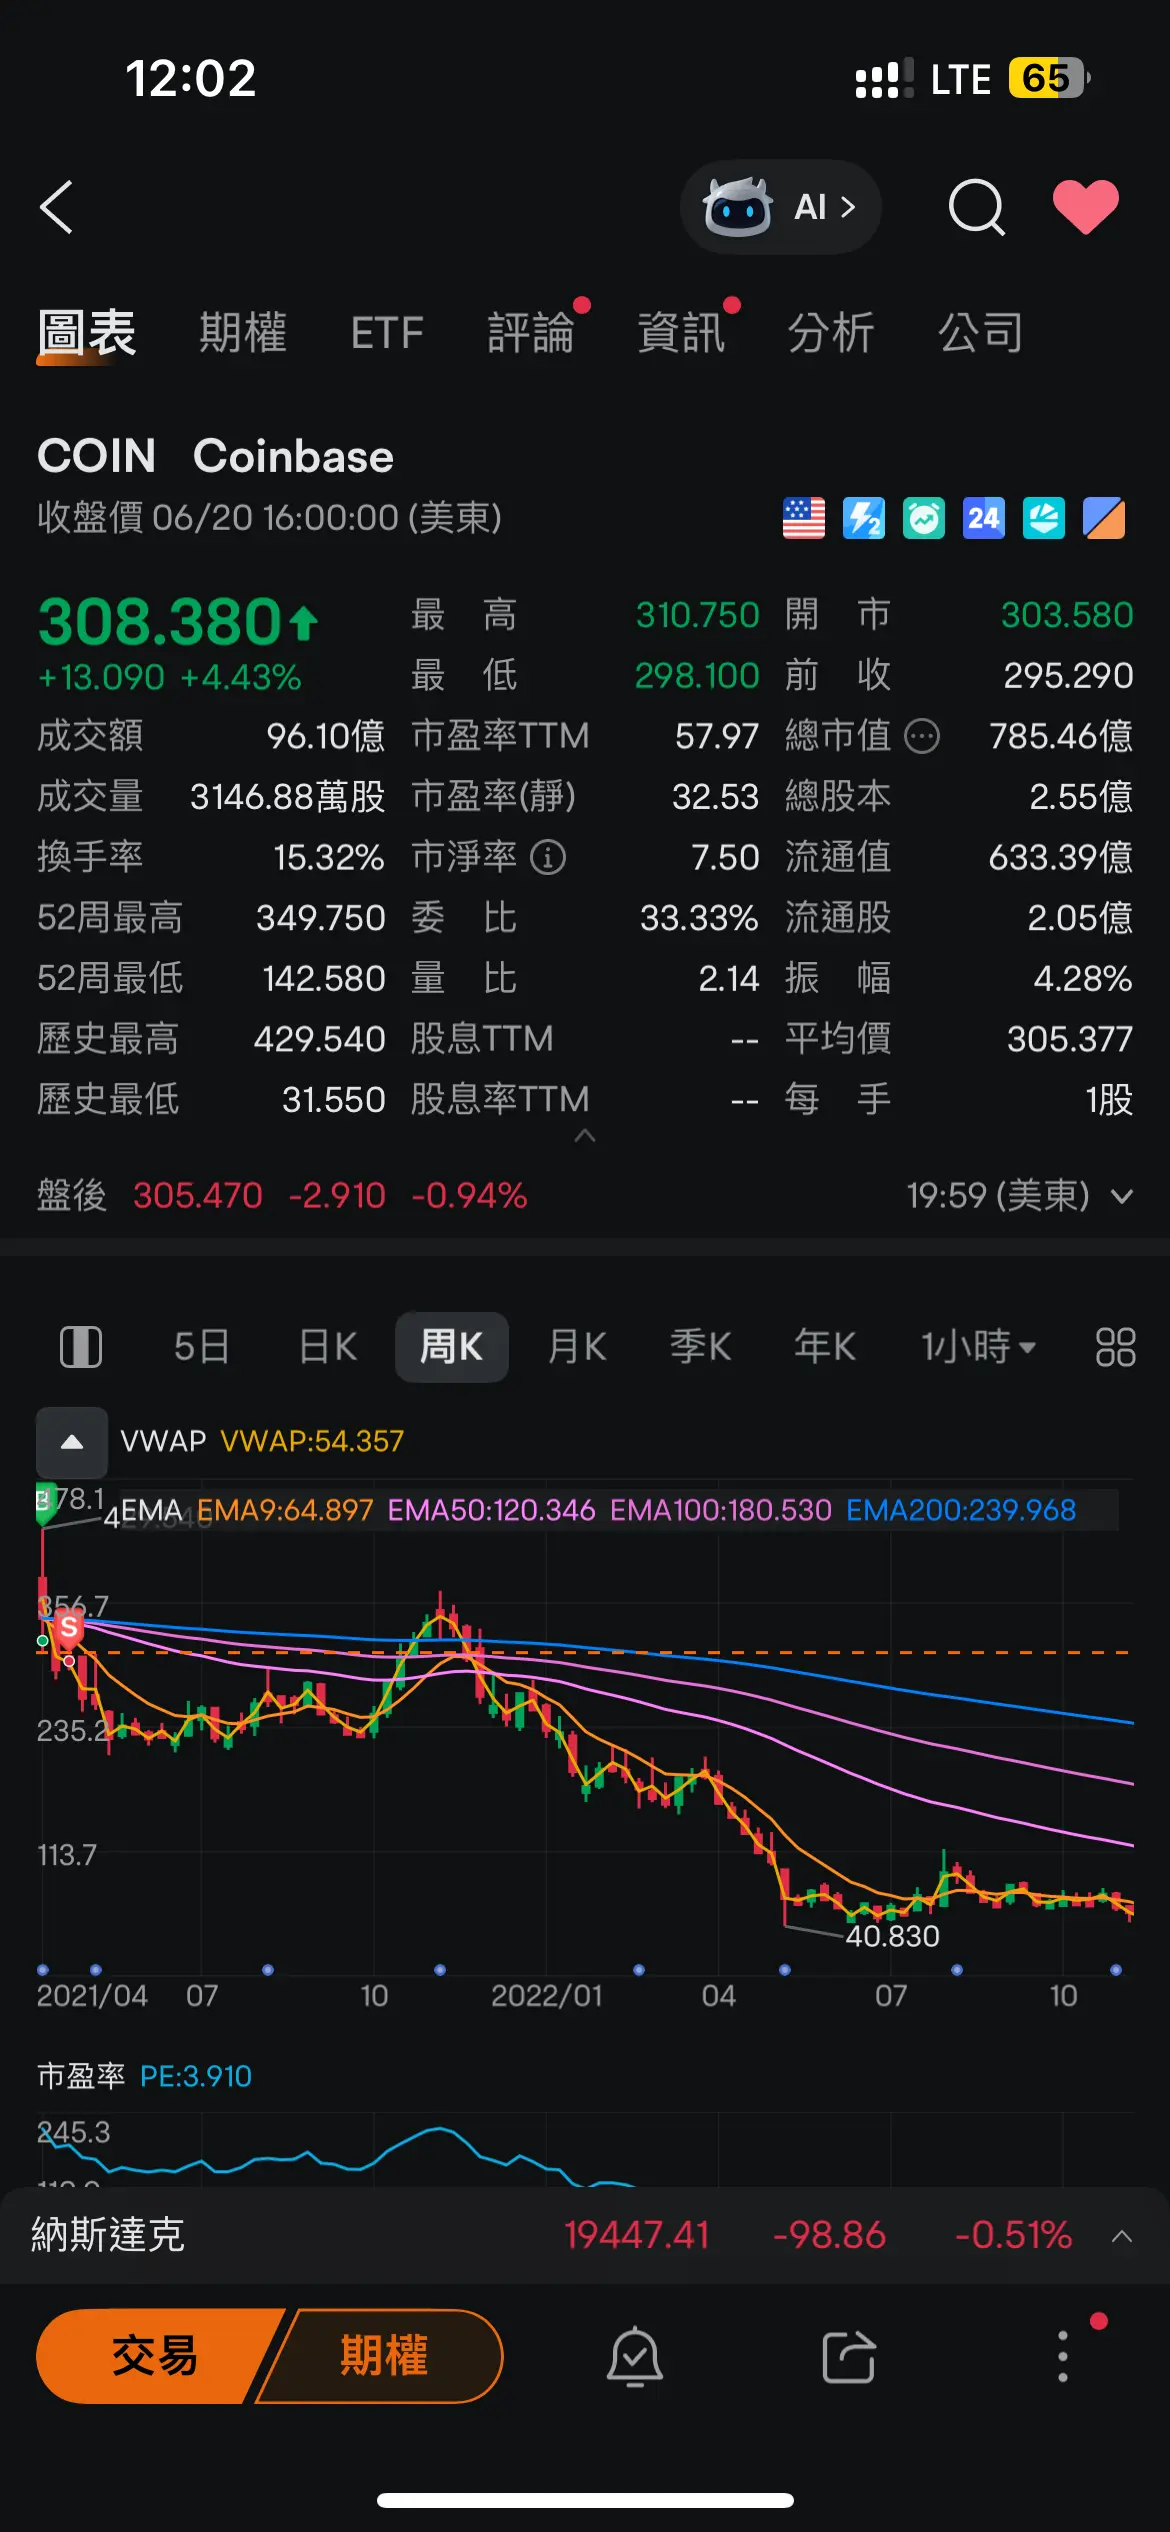The width and height of the screenshot is (1170, 2532).
Task: Tap the back arrow
Action: pyautogui.click(x=57, y=207)
